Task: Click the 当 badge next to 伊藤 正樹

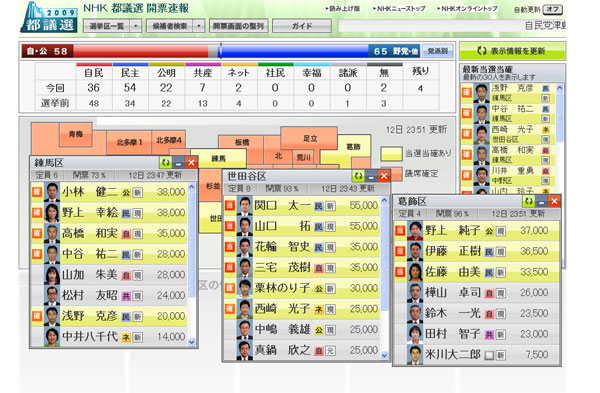Action: coord(400,251)
